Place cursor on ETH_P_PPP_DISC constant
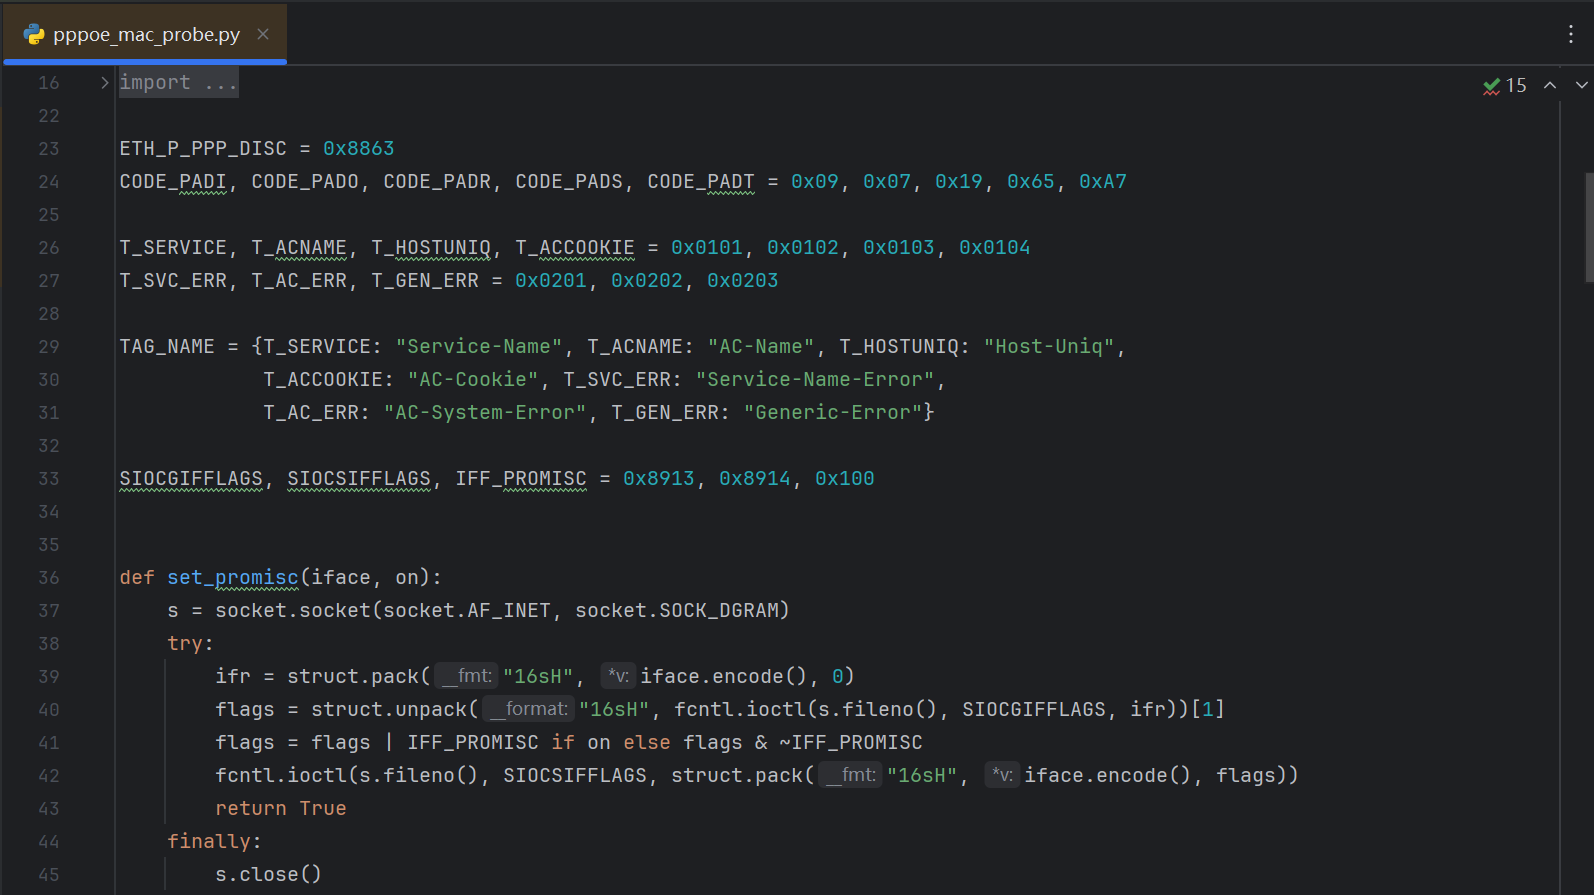 click(x=203, y=149)
